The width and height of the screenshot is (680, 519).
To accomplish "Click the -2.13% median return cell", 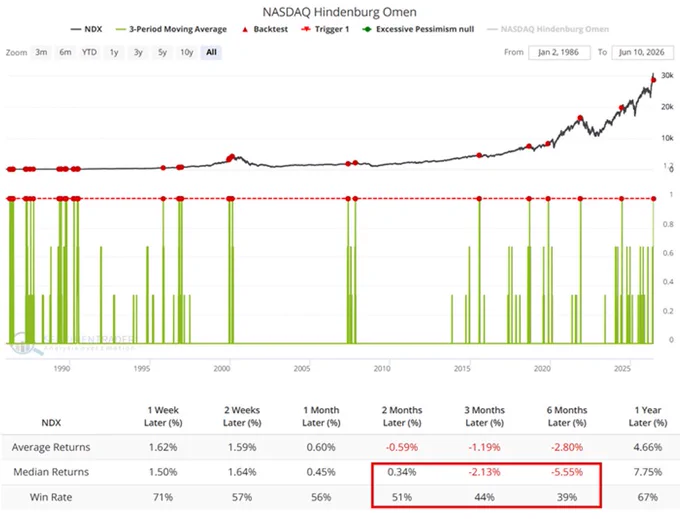I will (x=484, y=472).
